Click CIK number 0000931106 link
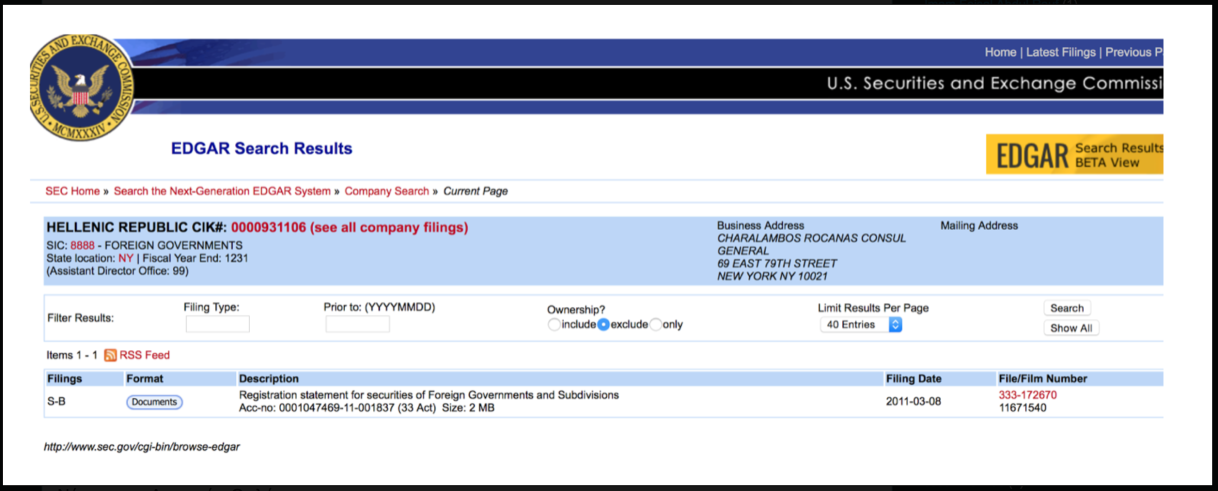 (268, 228)
